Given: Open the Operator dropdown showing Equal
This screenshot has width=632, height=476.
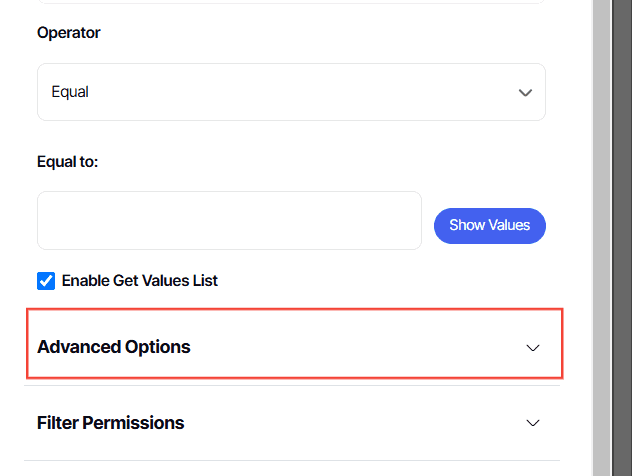Looking at the screenshot, I should (290, 92).
